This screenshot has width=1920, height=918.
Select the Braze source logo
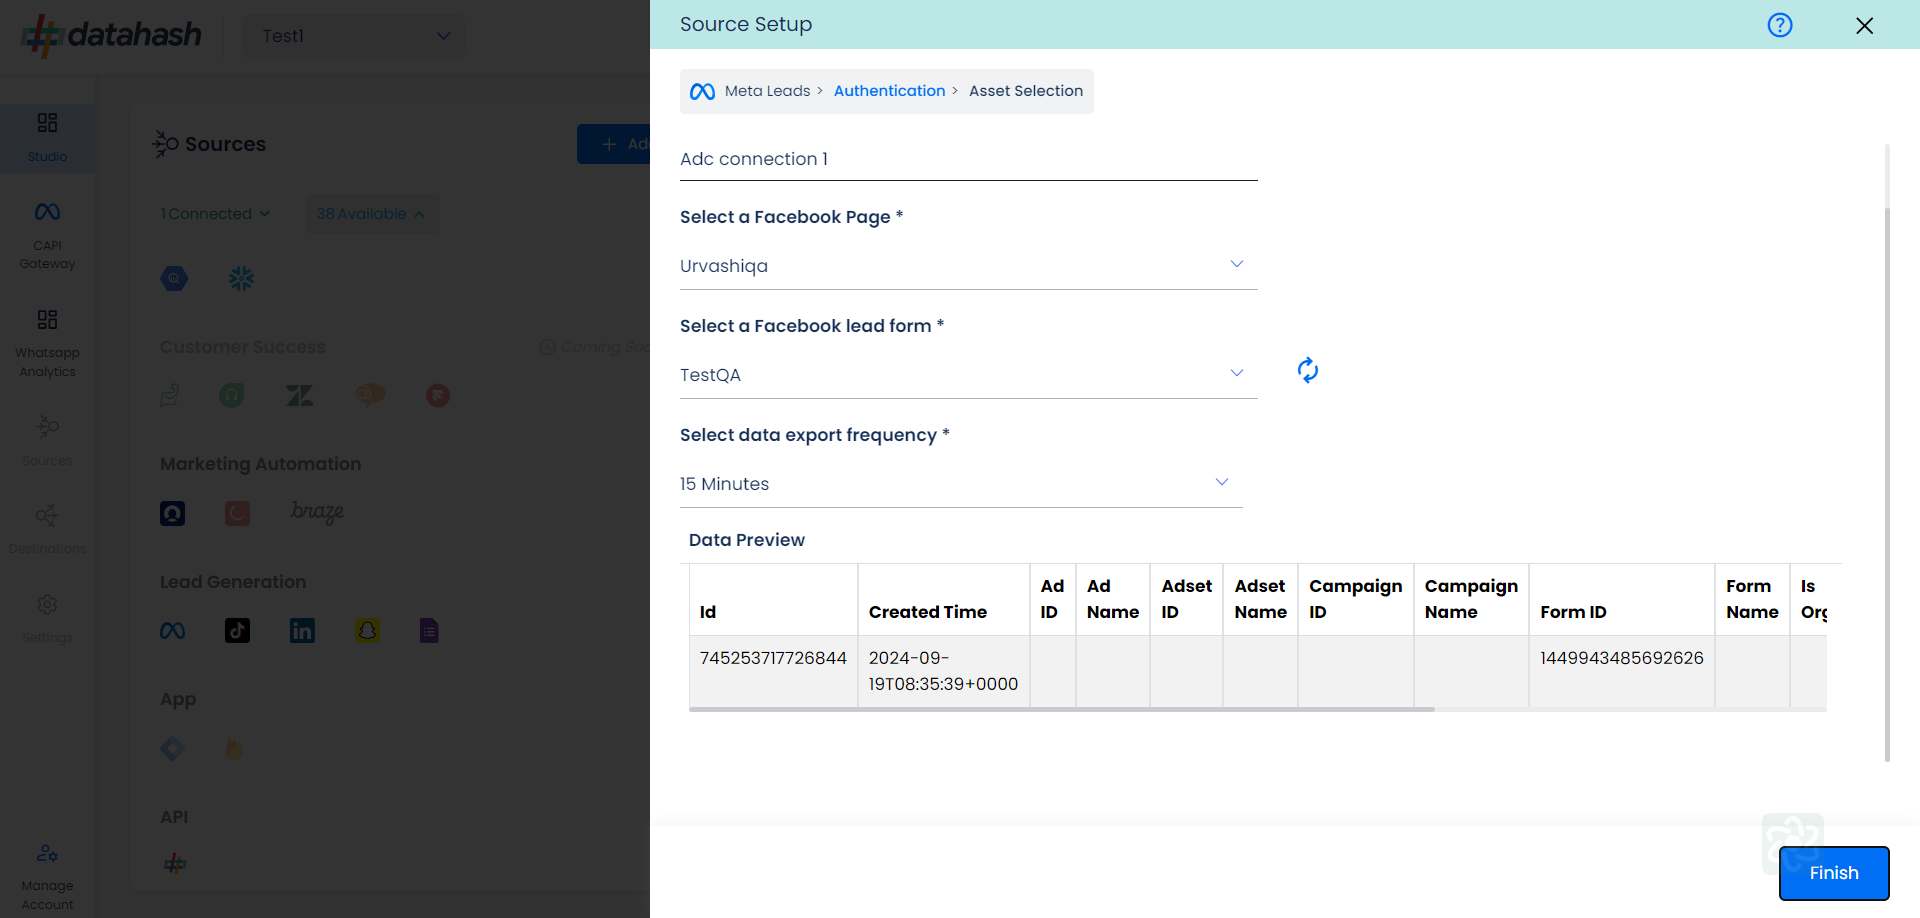(x=317, y=512)
